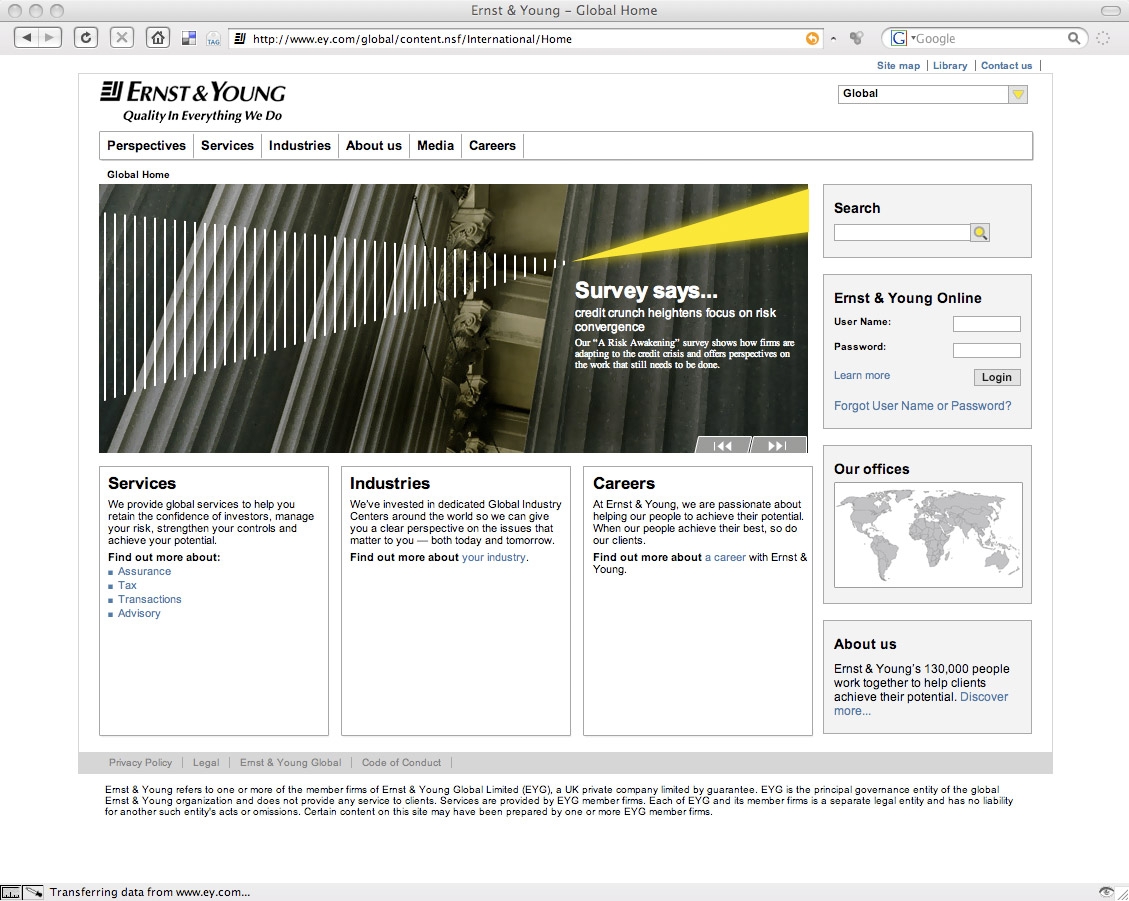The width and height of the screenshot is (1129, 901).
Task: Open Forgot User Name or Password link
Action: click(922, 405)
